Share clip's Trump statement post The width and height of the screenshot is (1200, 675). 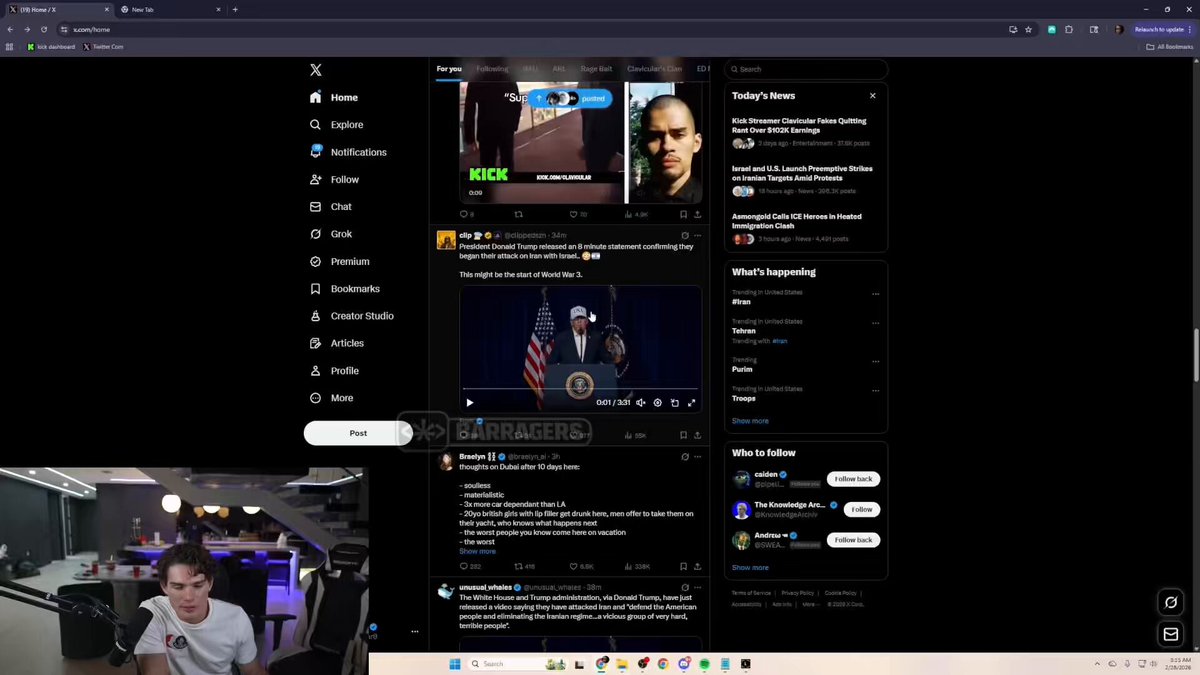click(697, 435)
